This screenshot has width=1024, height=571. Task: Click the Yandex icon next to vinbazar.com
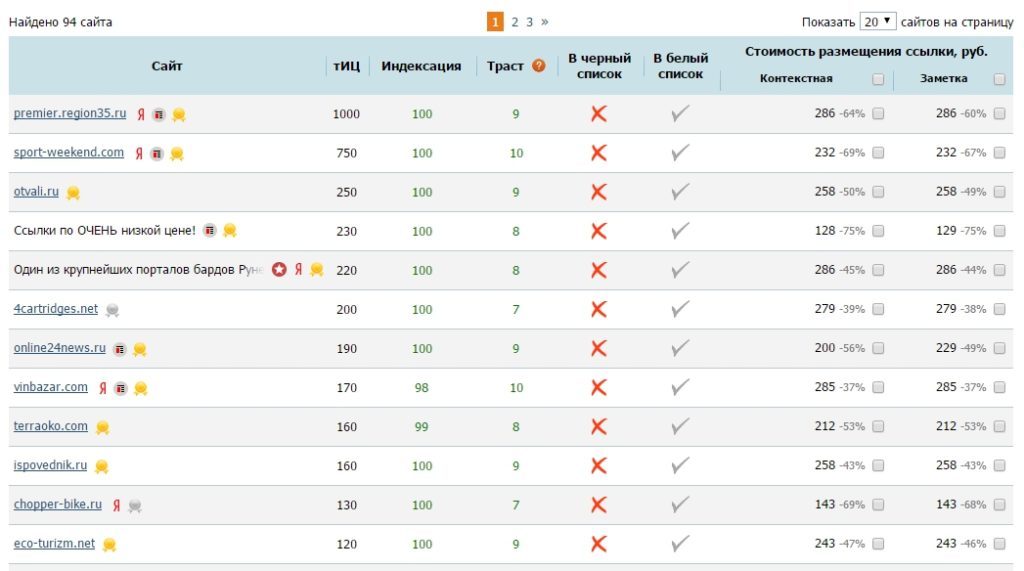[x=103, y=388]
